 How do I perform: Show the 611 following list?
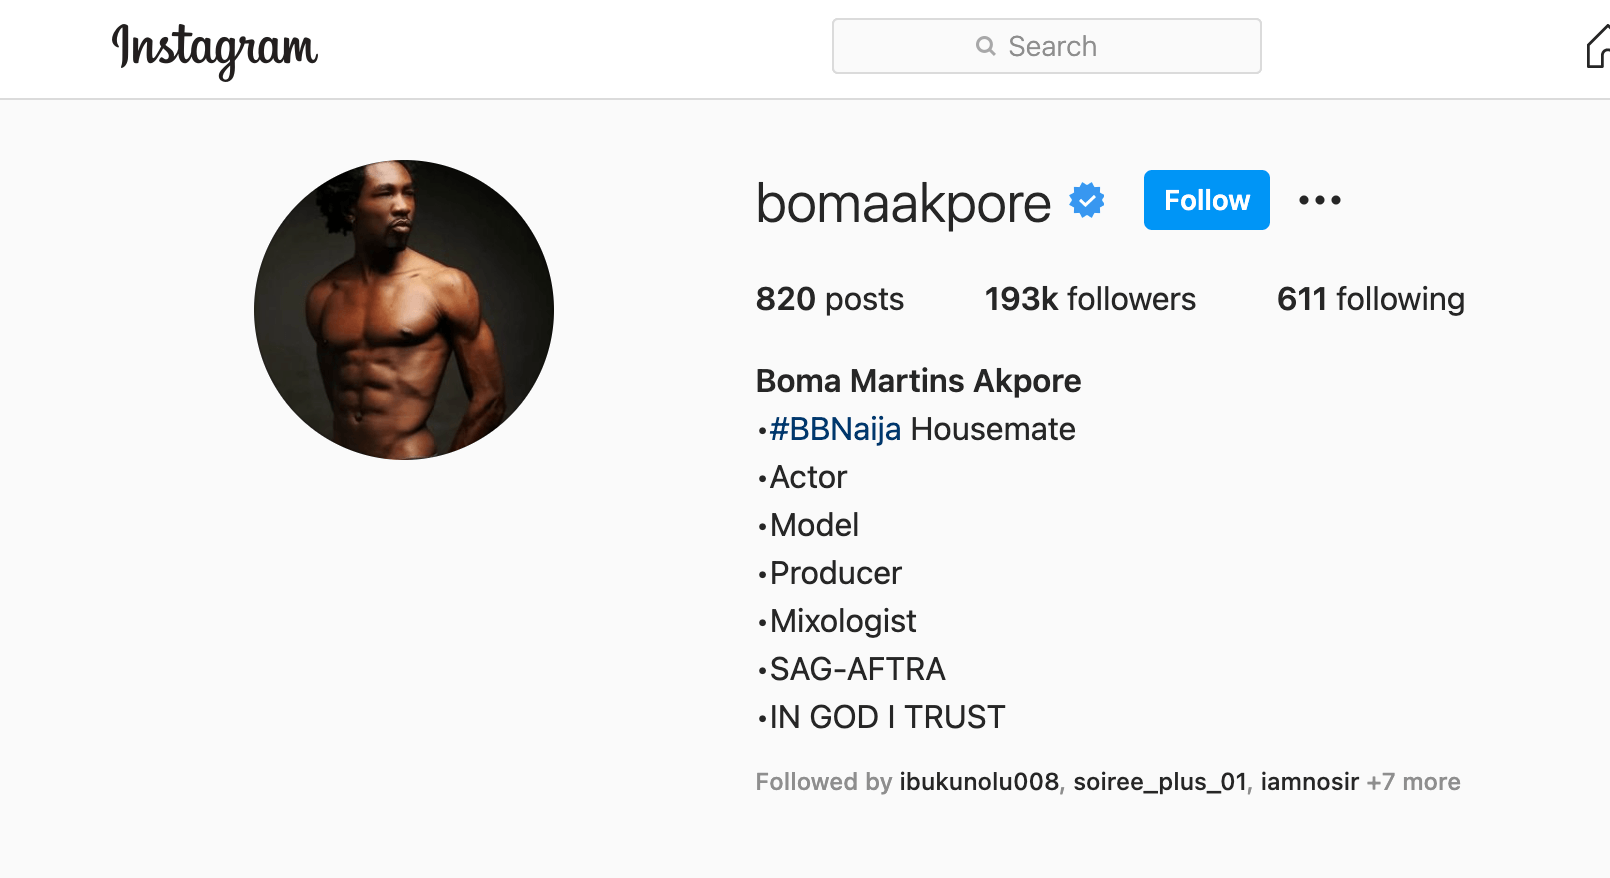click(1370, 299)
